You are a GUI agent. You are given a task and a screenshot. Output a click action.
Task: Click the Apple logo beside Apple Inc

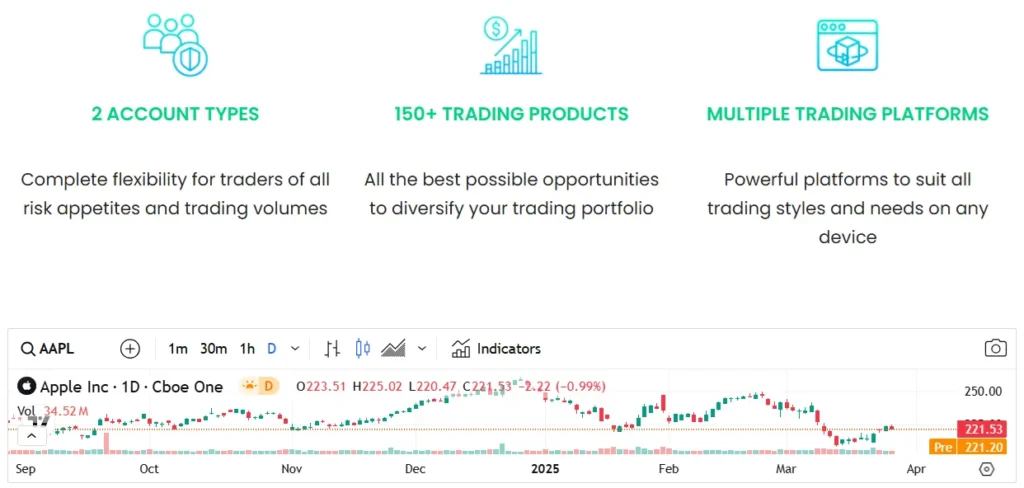[x=27, y=387]
